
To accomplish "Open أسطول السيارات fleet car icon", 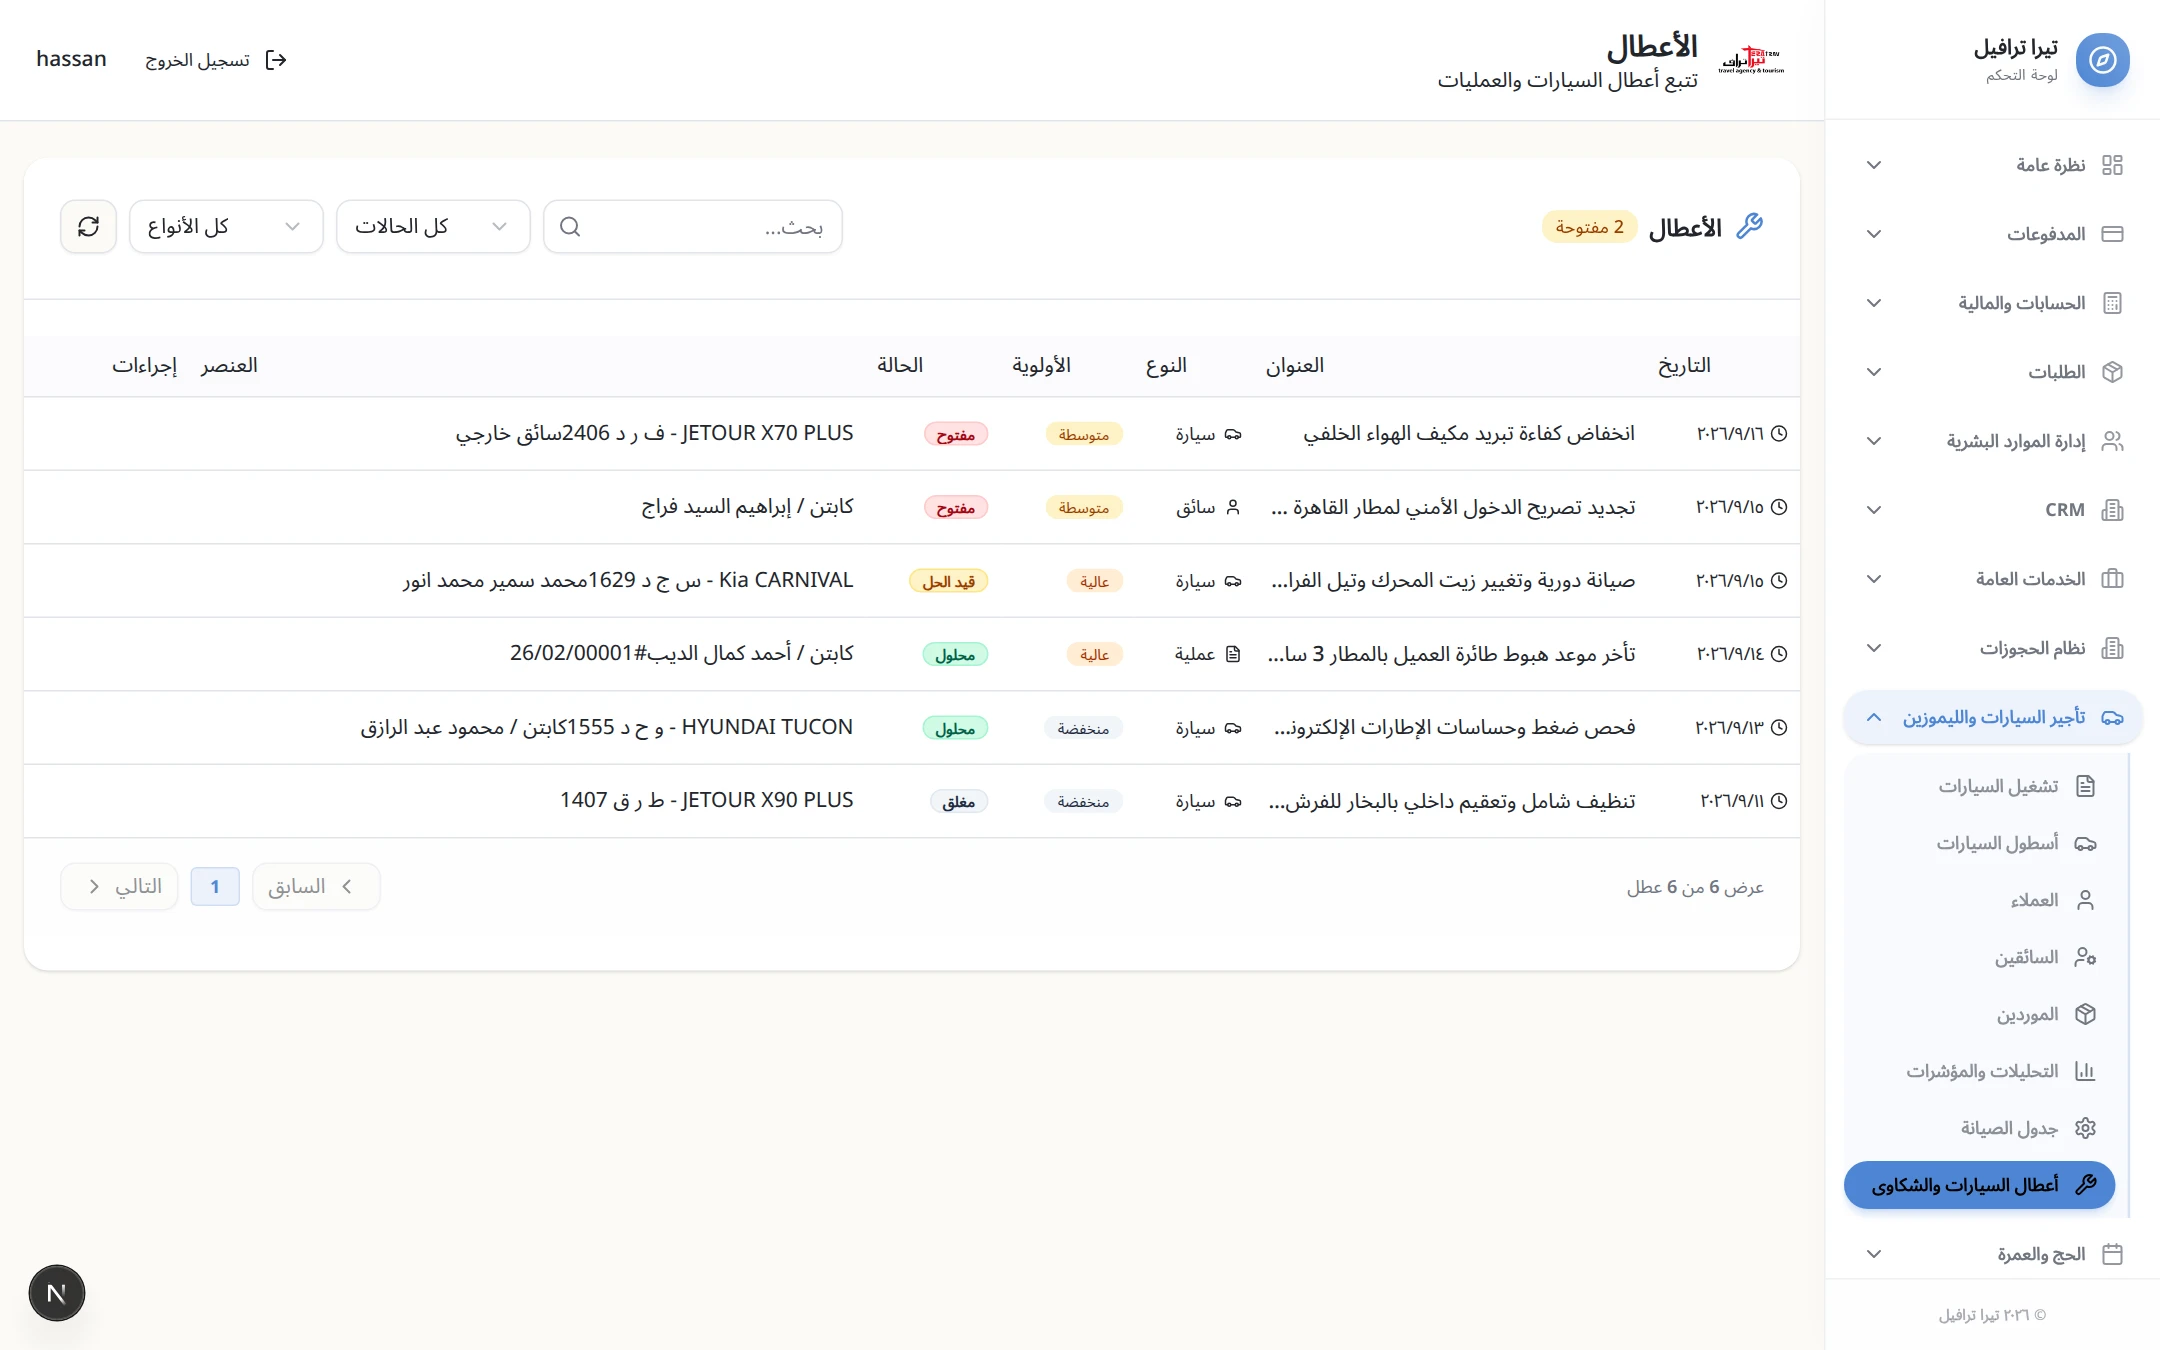I will (x=2085, y=843).
